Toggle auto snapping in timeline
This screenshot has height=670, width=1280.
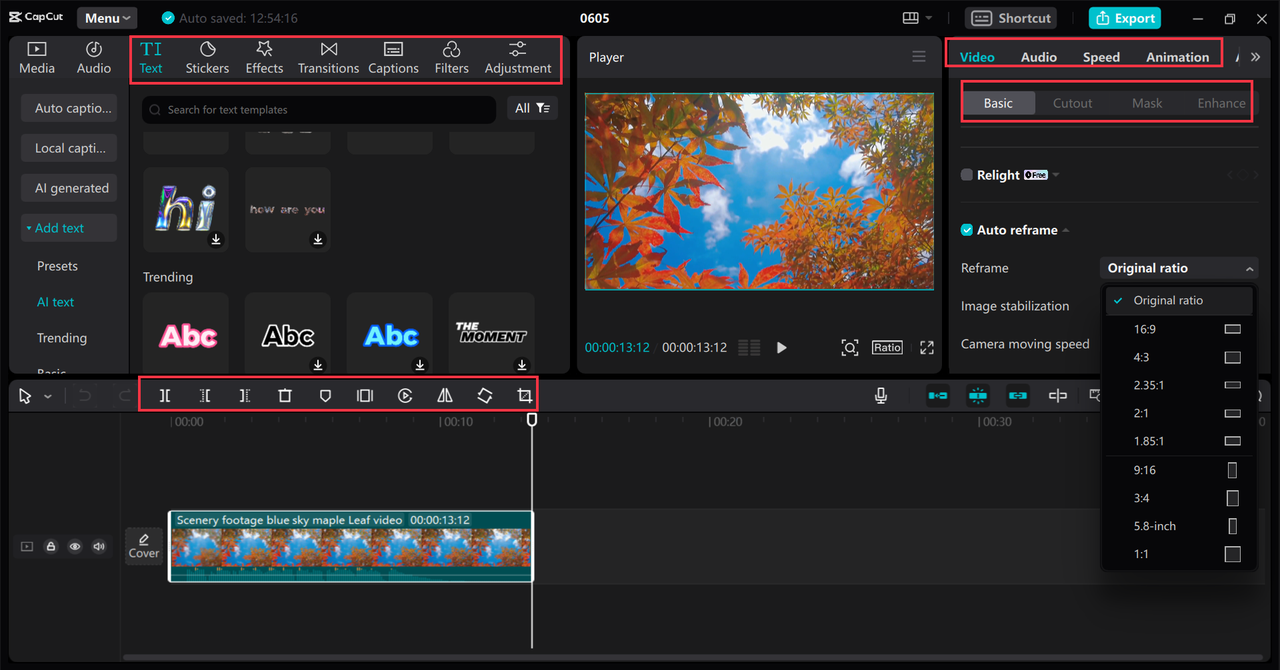tap(978, 396)
